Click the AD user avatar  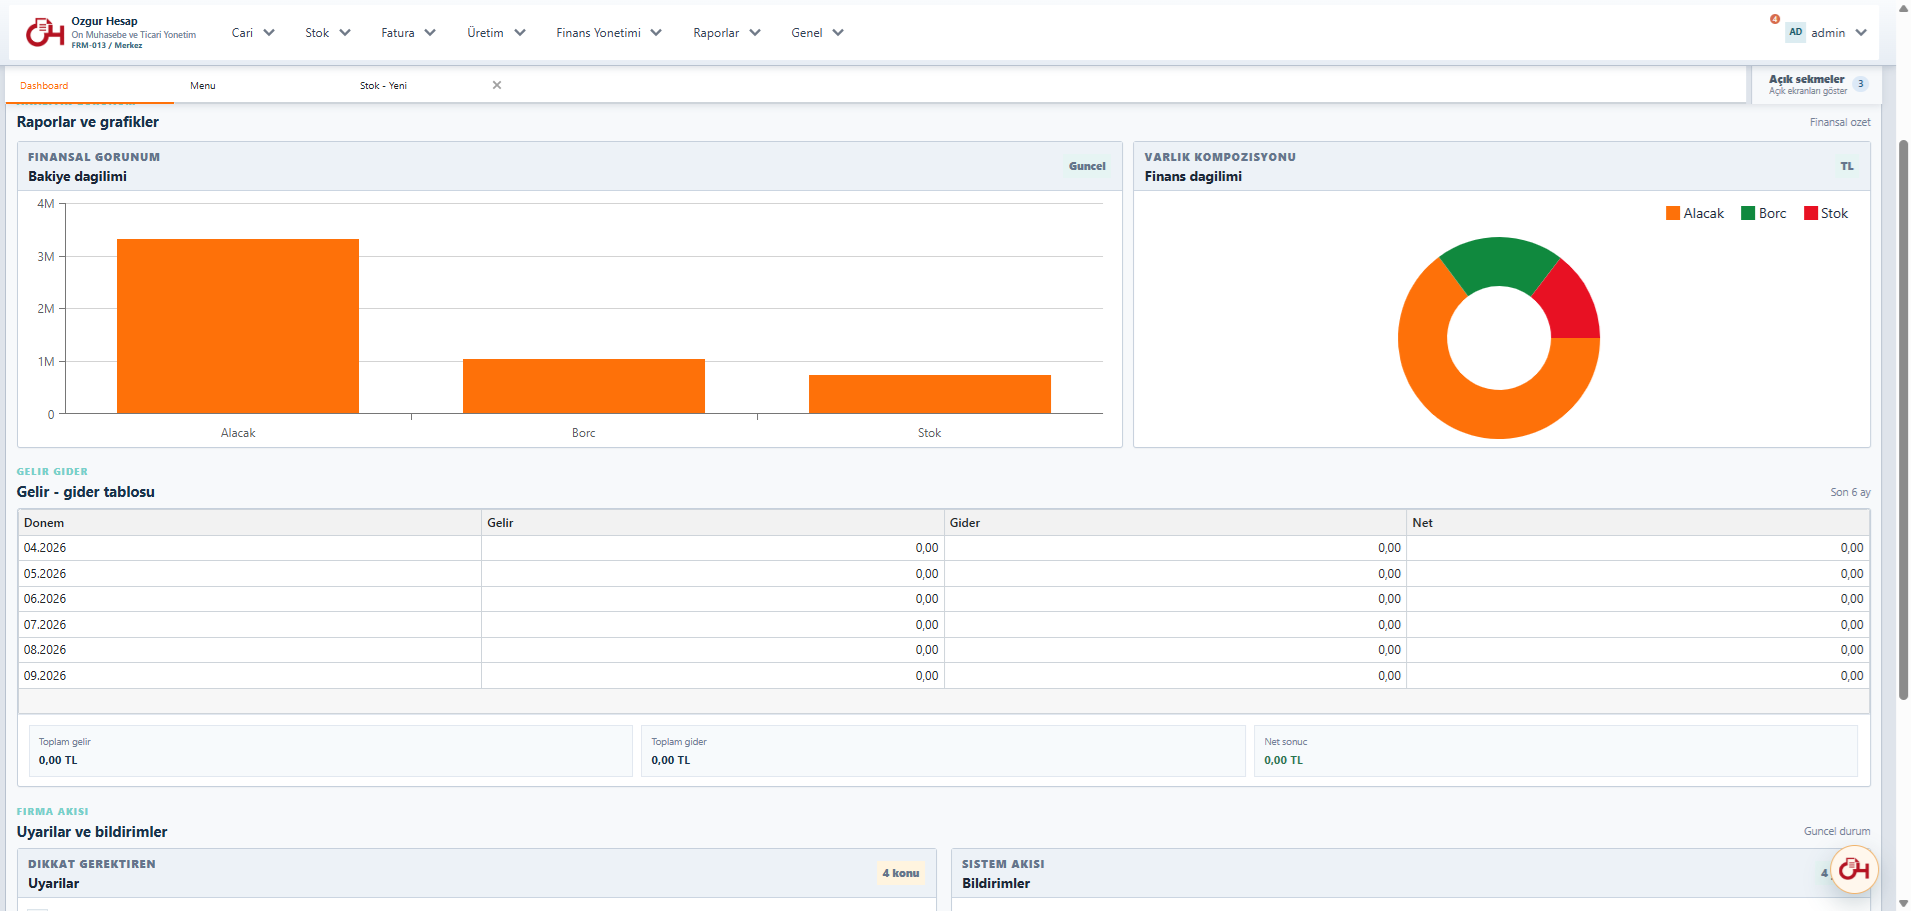1796,32
